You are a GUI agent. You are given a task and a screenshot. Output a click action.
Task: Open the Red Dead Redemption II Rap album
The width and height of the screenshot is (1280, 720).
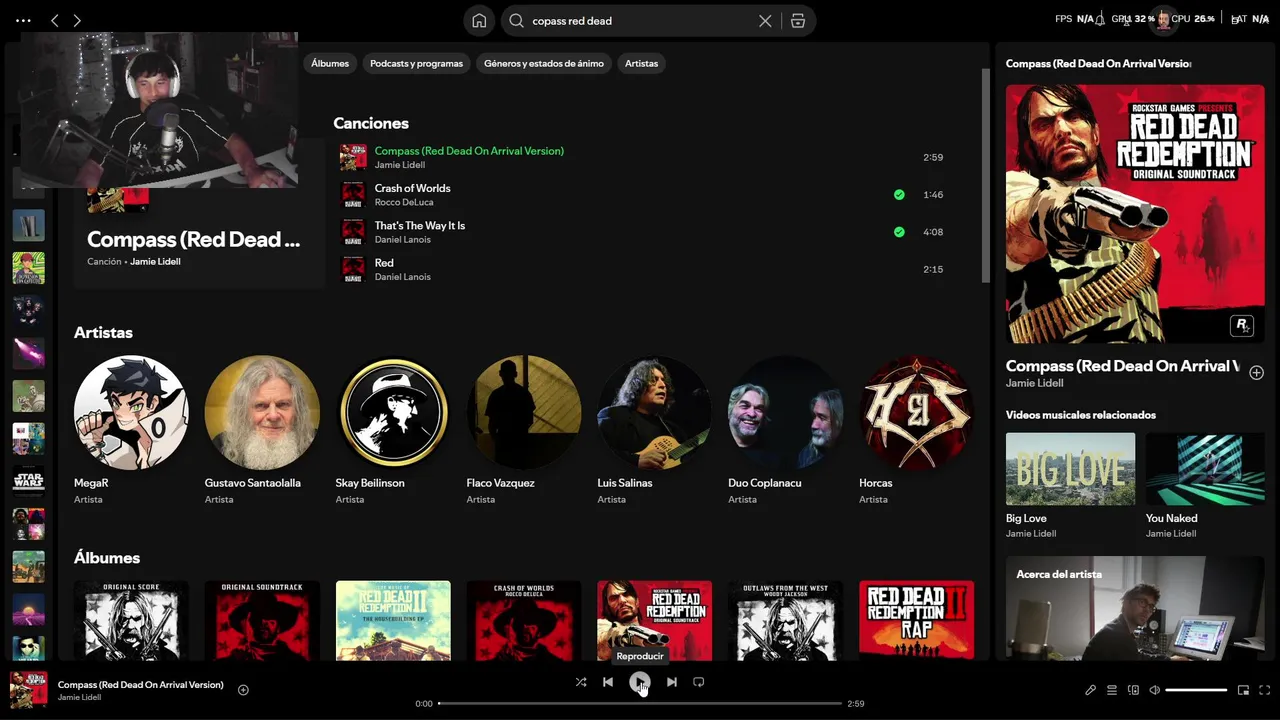click(x=917, y=620)
